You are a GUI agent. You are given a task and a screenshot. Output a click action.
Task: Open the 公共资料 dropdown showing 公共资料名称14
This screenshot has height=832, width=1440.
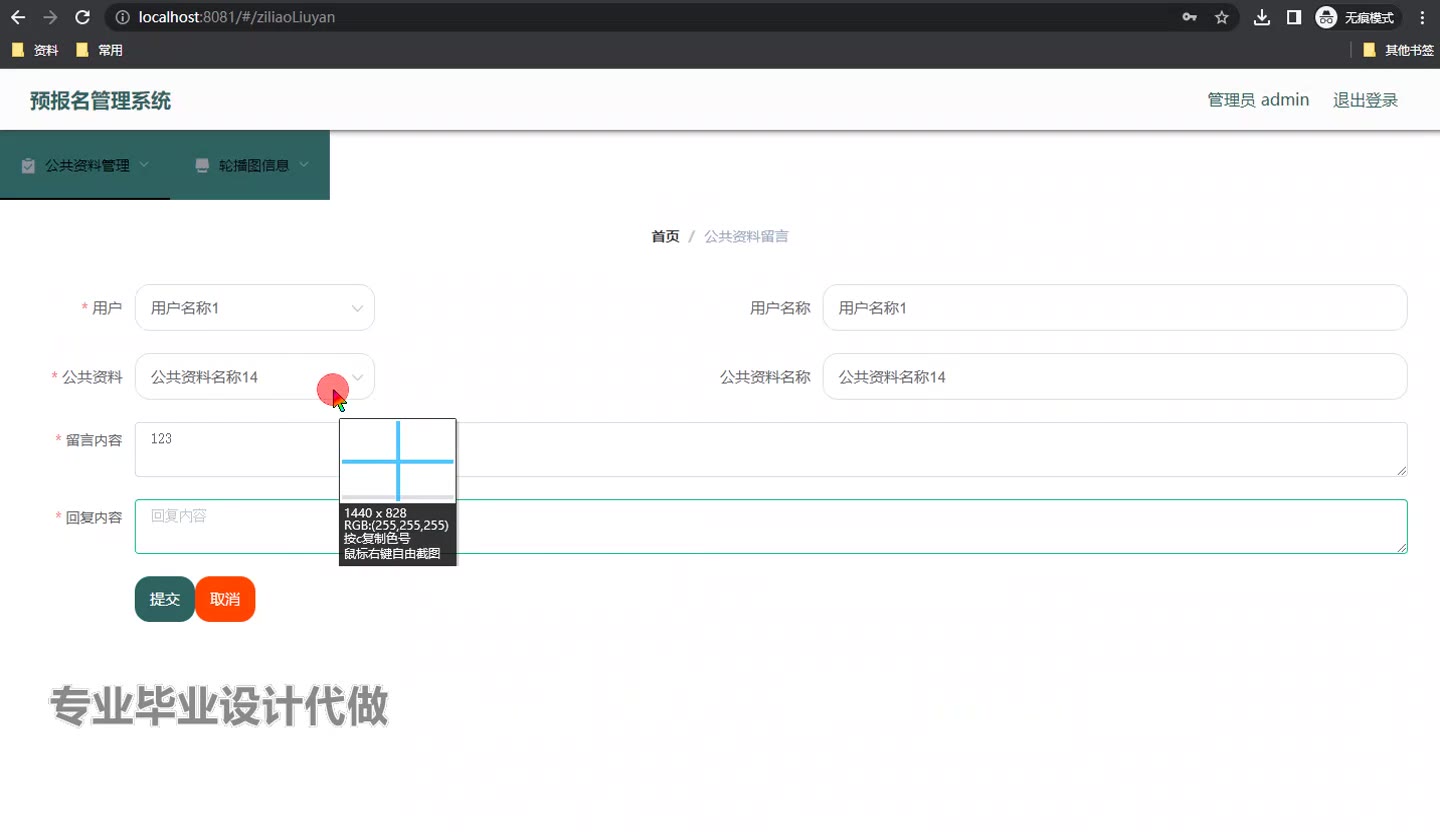point(255,377)
